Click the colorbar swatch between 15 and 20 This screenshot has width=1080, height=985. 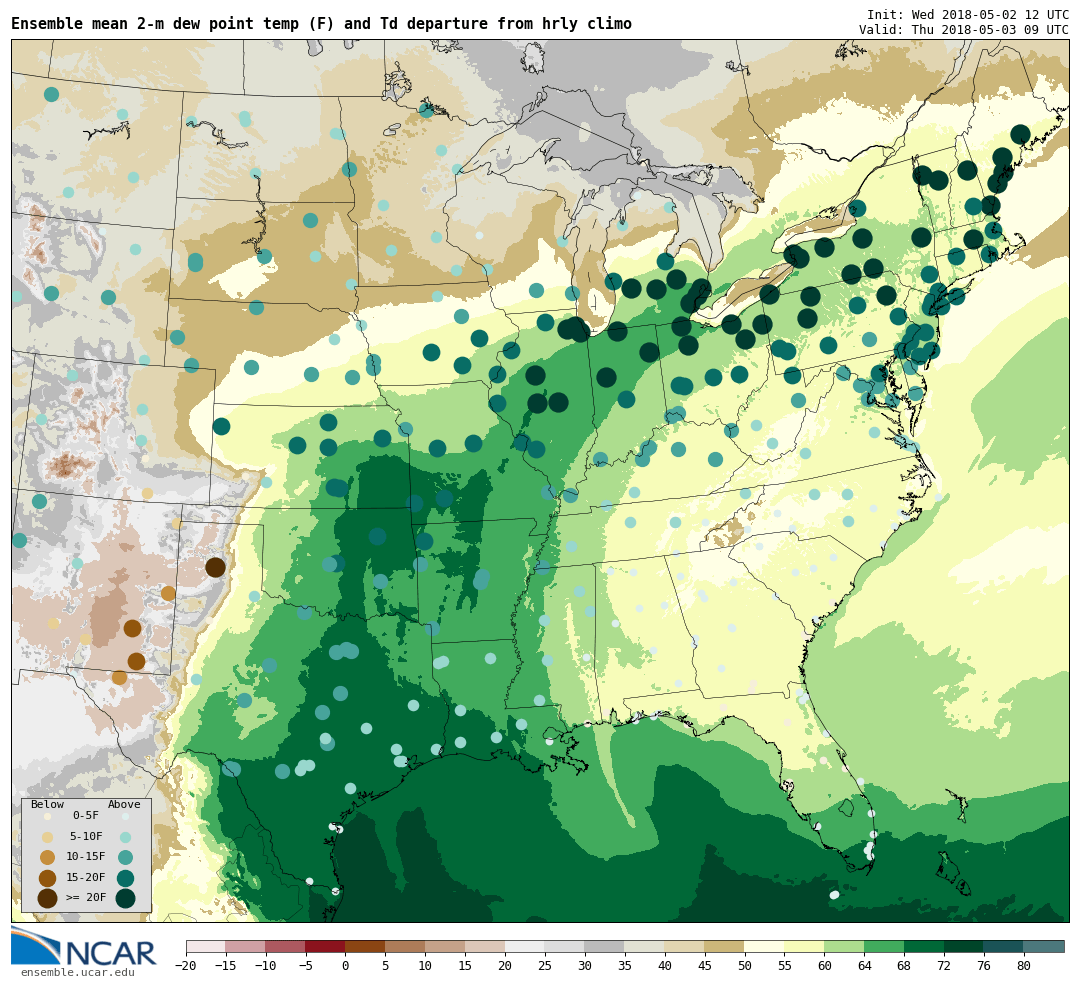485,946
